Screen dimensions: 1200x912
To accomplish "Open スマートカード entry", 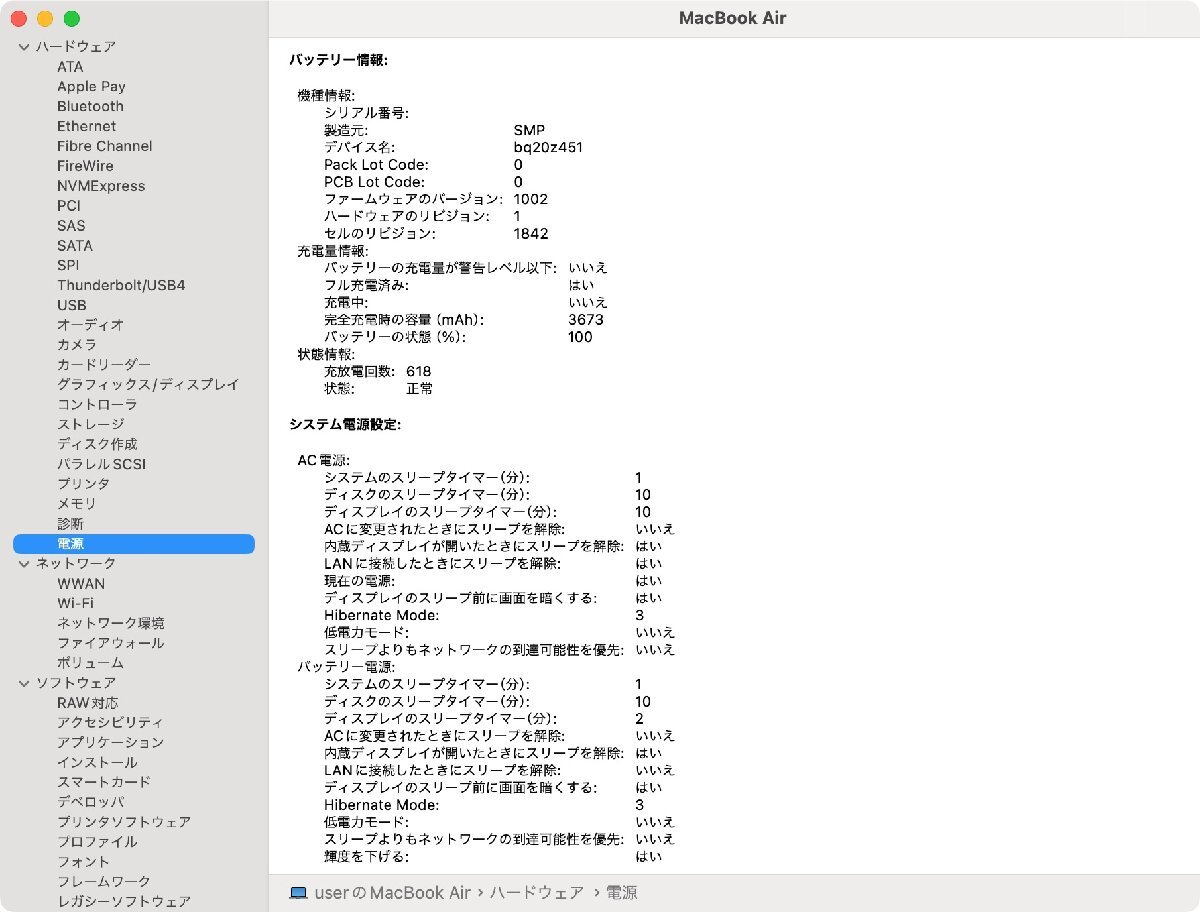I will (104, 782).
